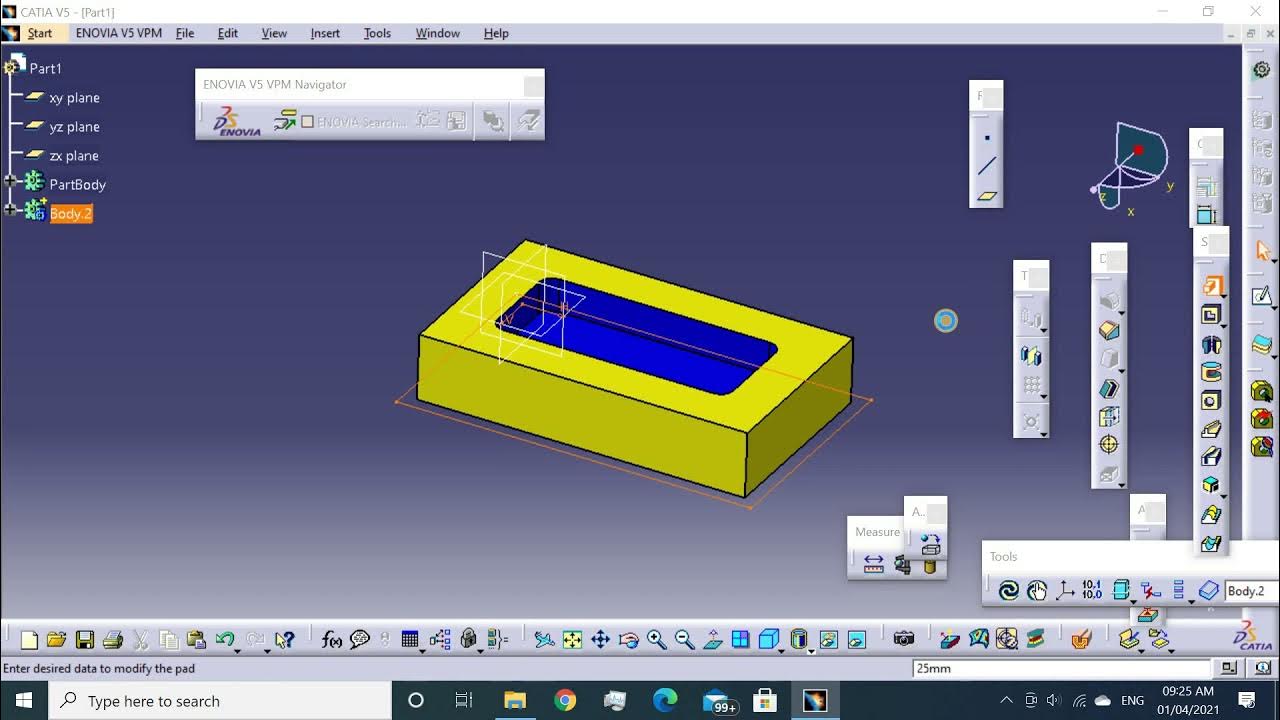The image size is (1280, 720).
Task: Select the Part1 root node
Action: pyautogui.click(x=45, y=68)
